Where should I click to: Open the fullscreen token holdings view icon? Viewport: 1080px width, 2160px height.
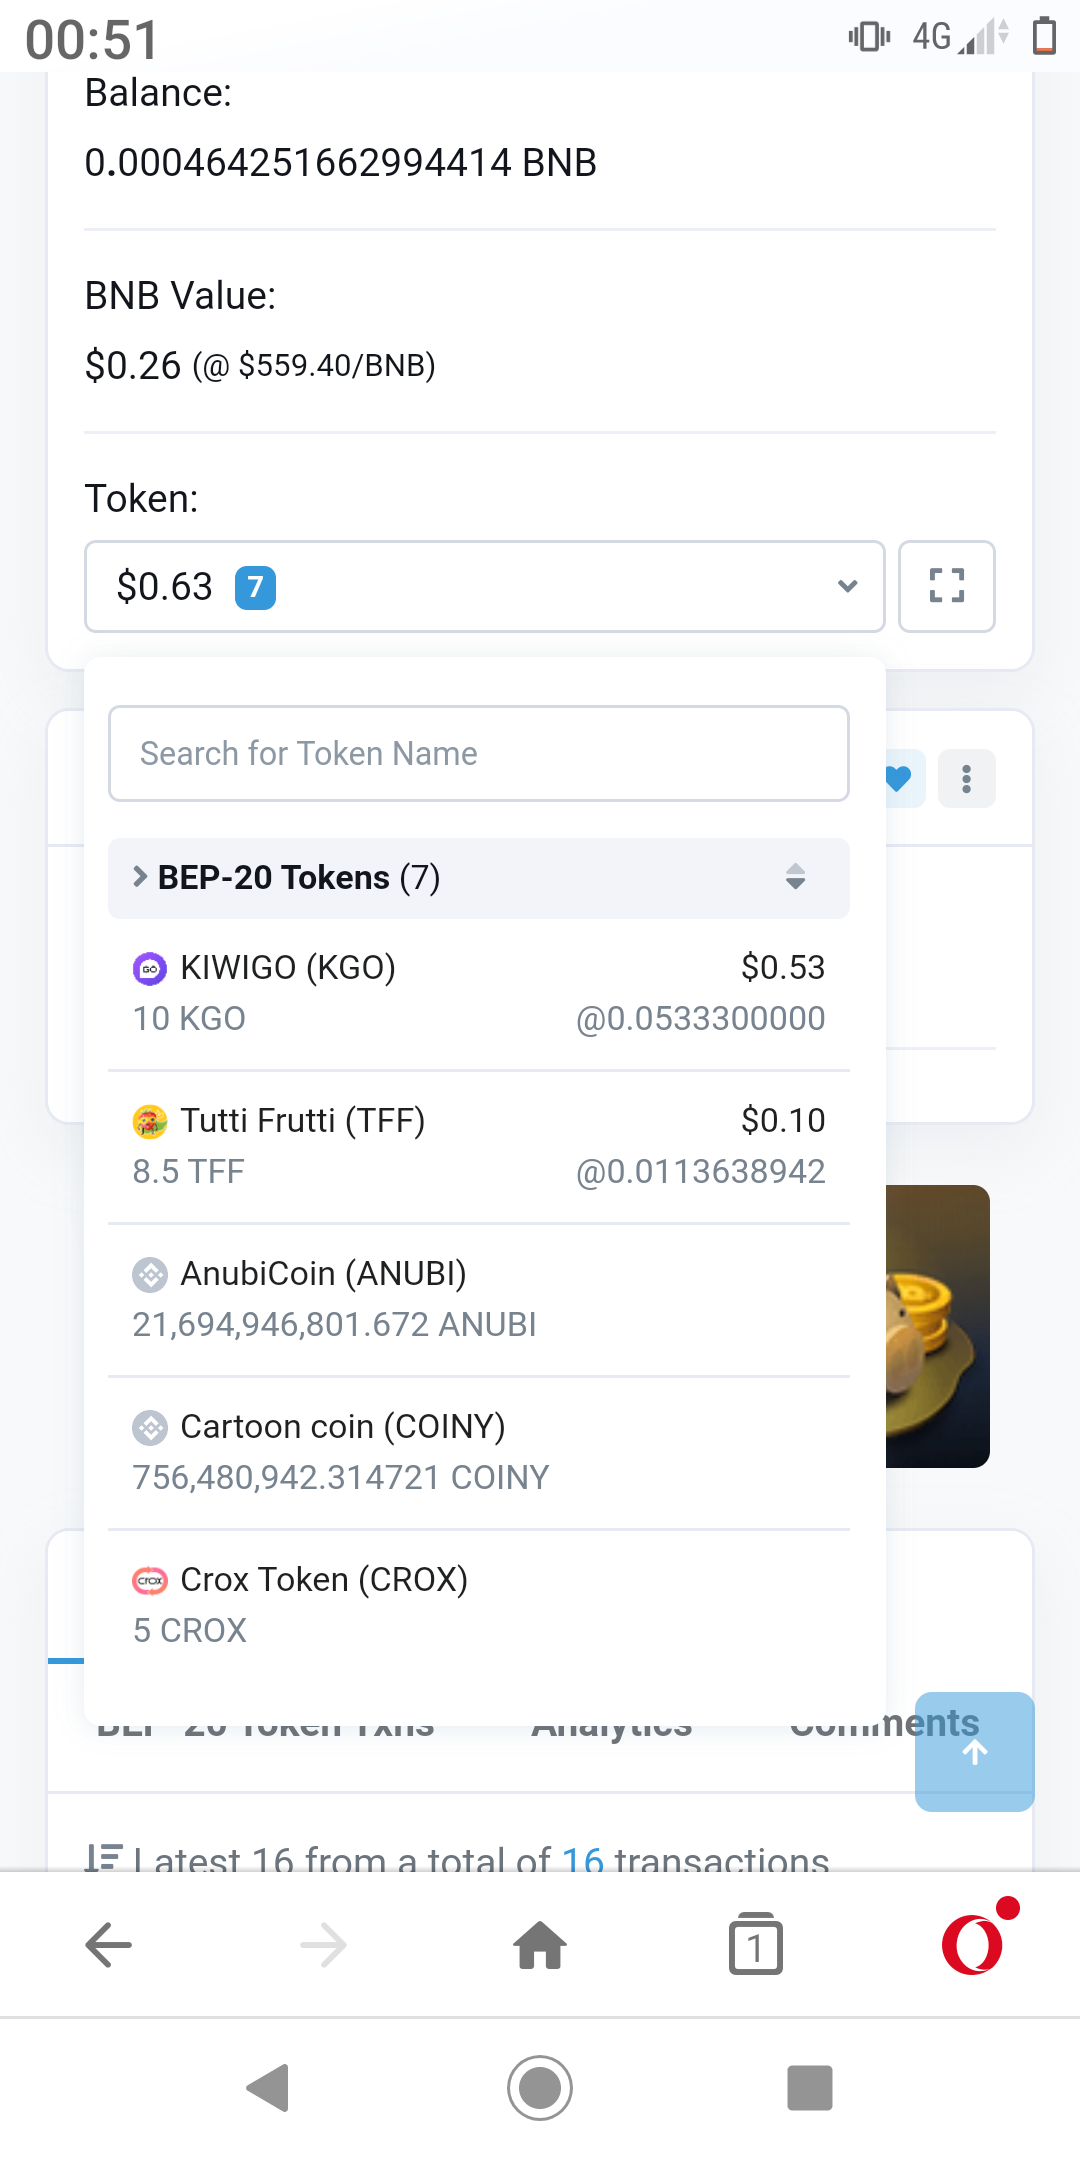946,586
